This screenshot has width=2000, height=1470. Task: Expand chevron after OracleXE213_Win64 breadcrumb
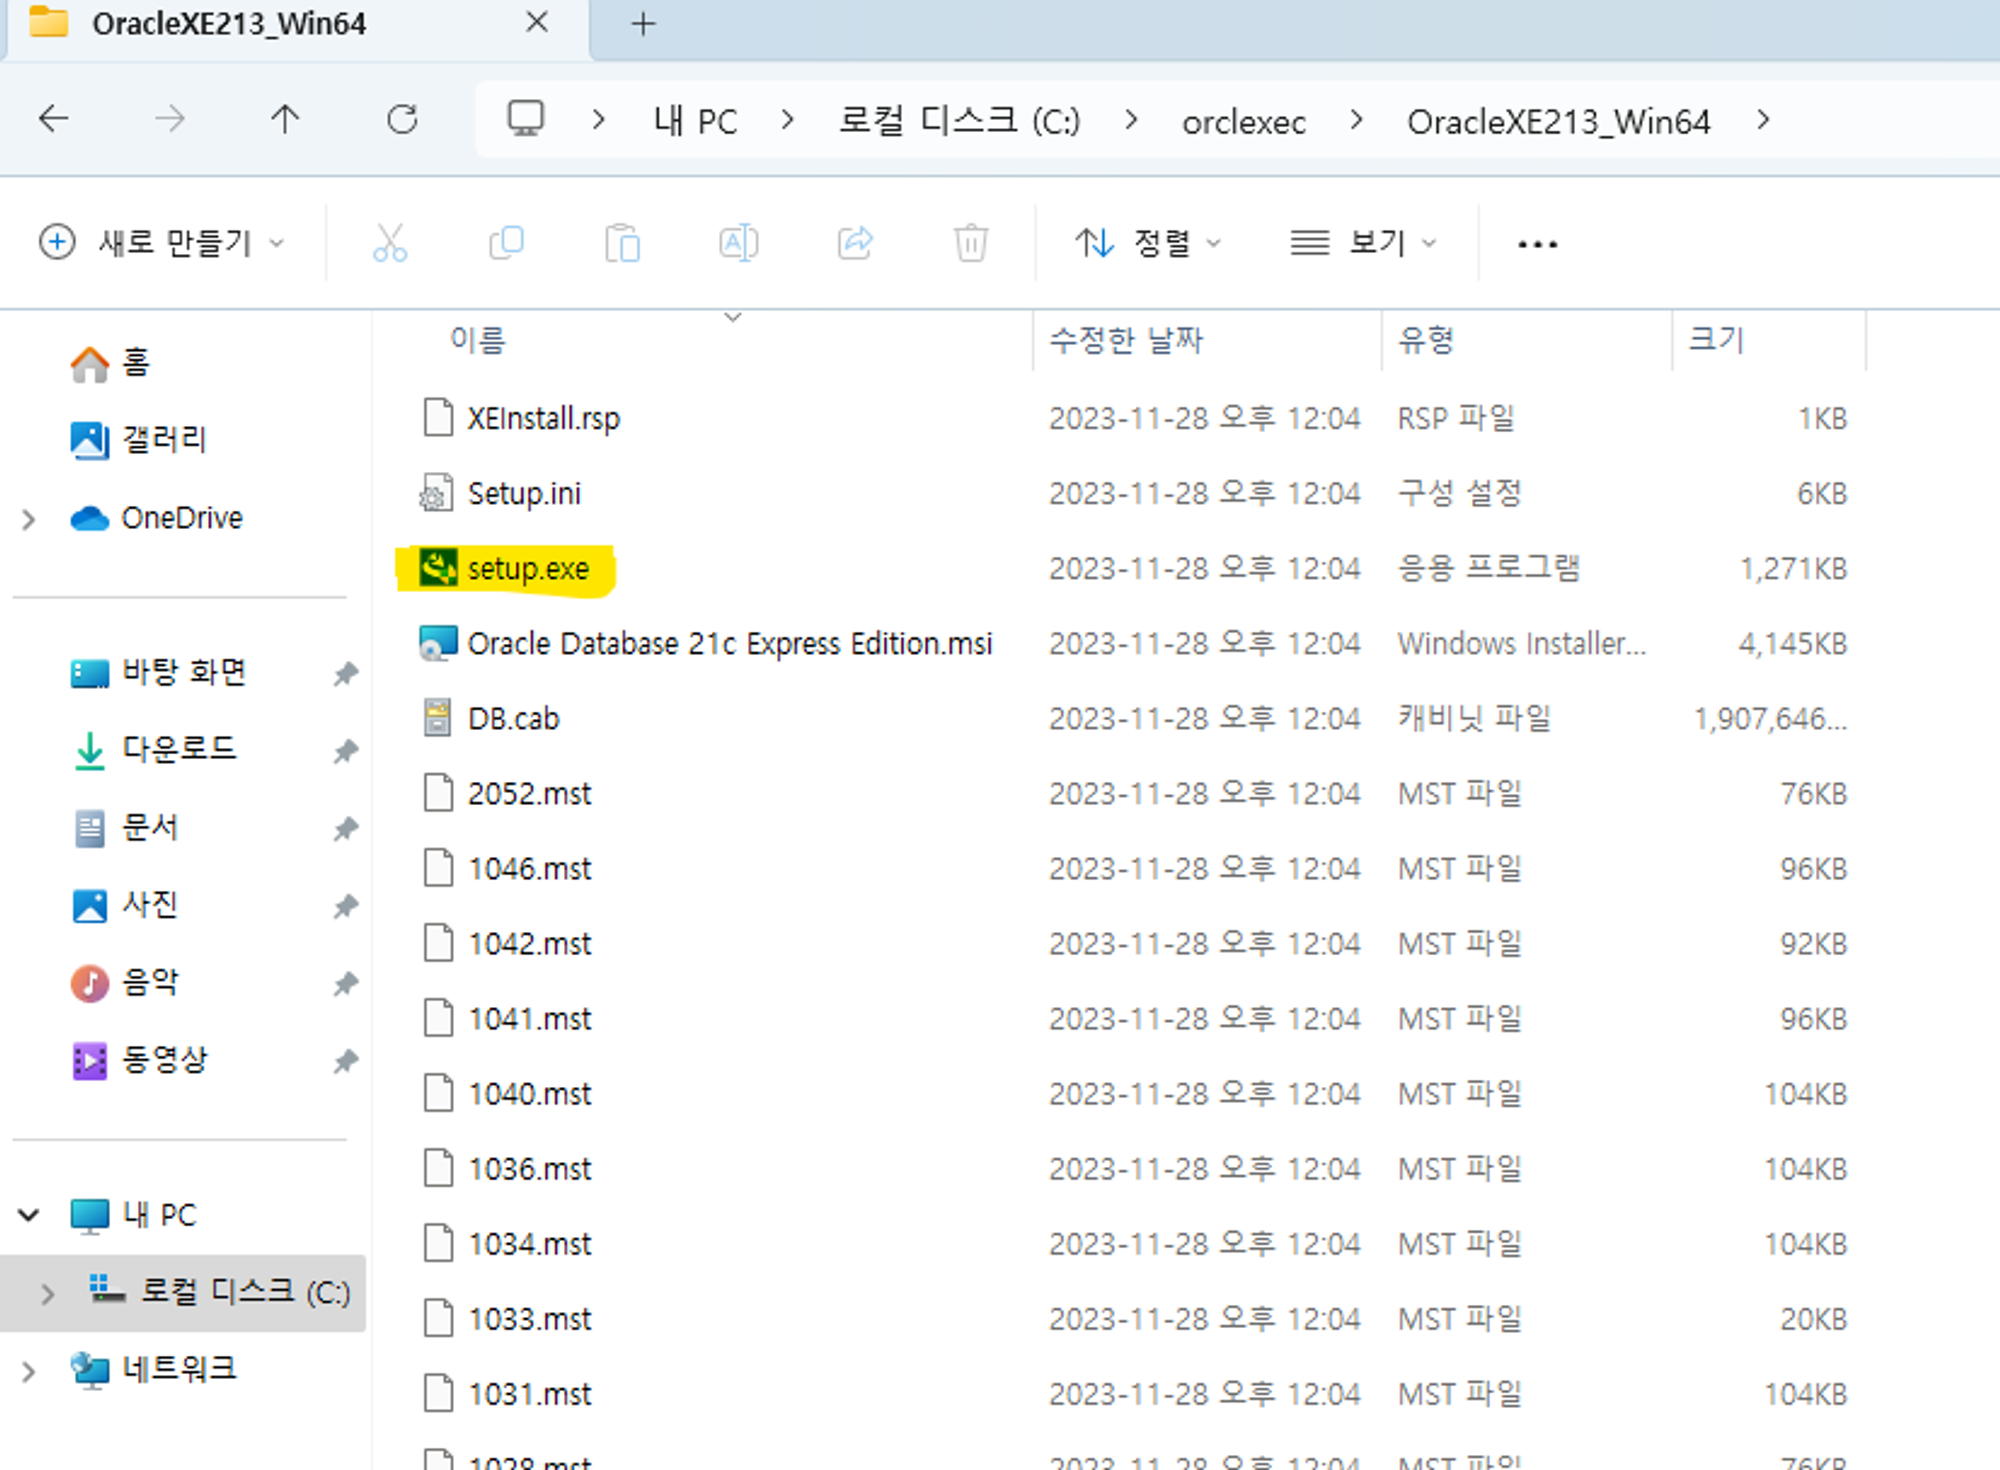1763,120
